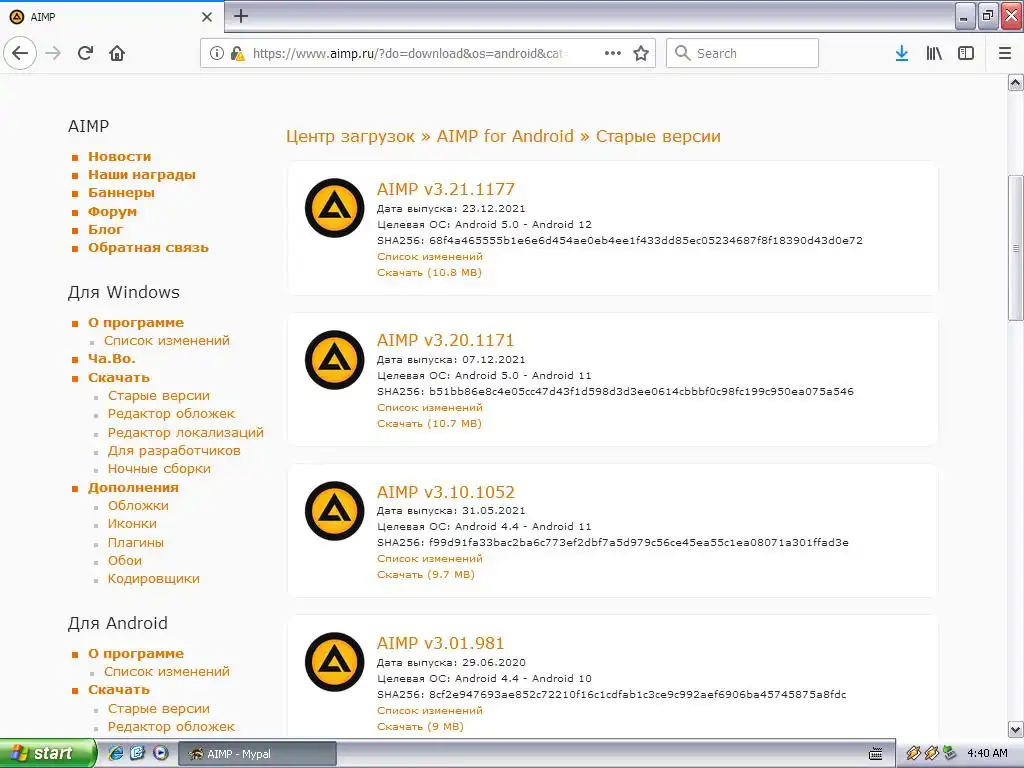
Task: Click the 4:40 AM taskbar clock
Action: (x=987, y=753)
